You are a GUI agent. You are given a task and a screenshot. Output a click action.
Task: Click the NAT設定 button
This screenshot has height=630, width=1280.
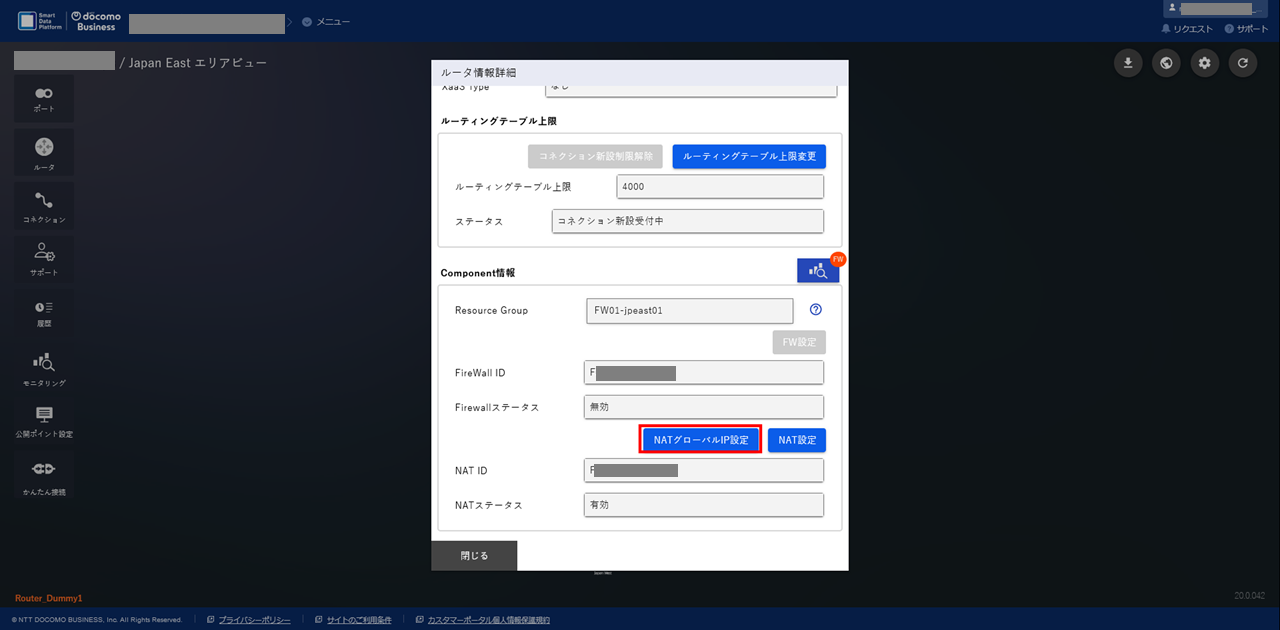click(797, 440)
